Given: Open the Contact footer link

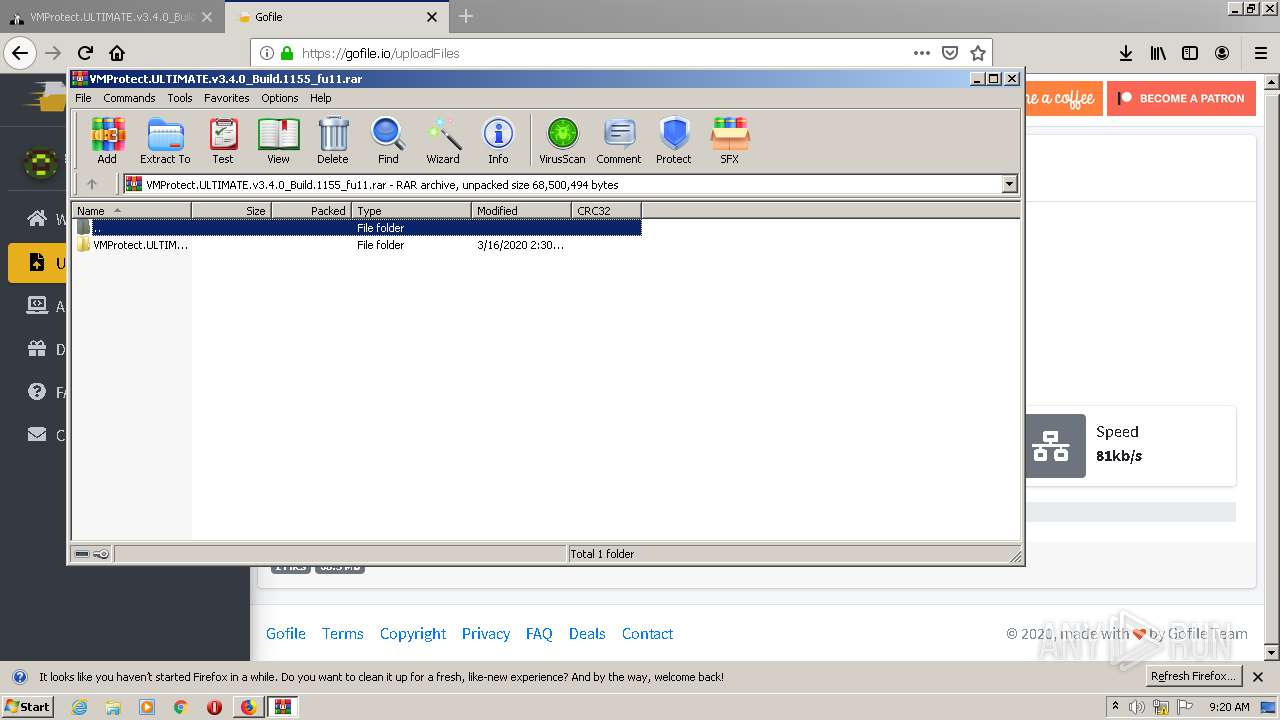Looking at the screenshot, I should pos(647,634).
